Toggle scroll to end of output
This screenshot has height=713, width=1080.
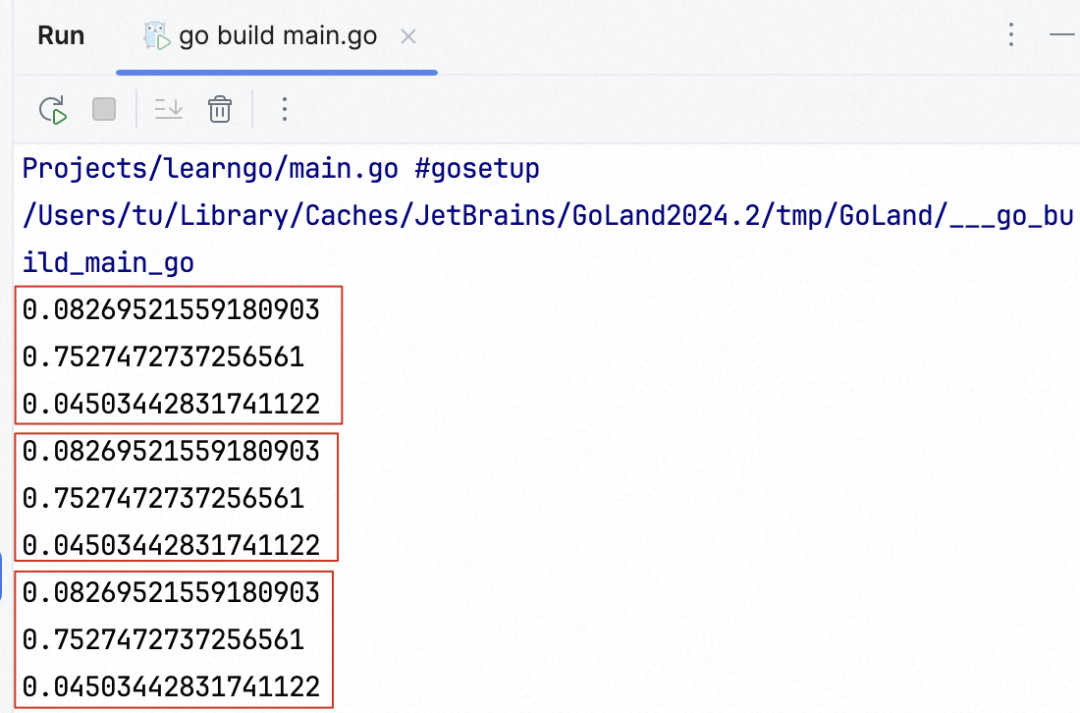pos(169,109)
